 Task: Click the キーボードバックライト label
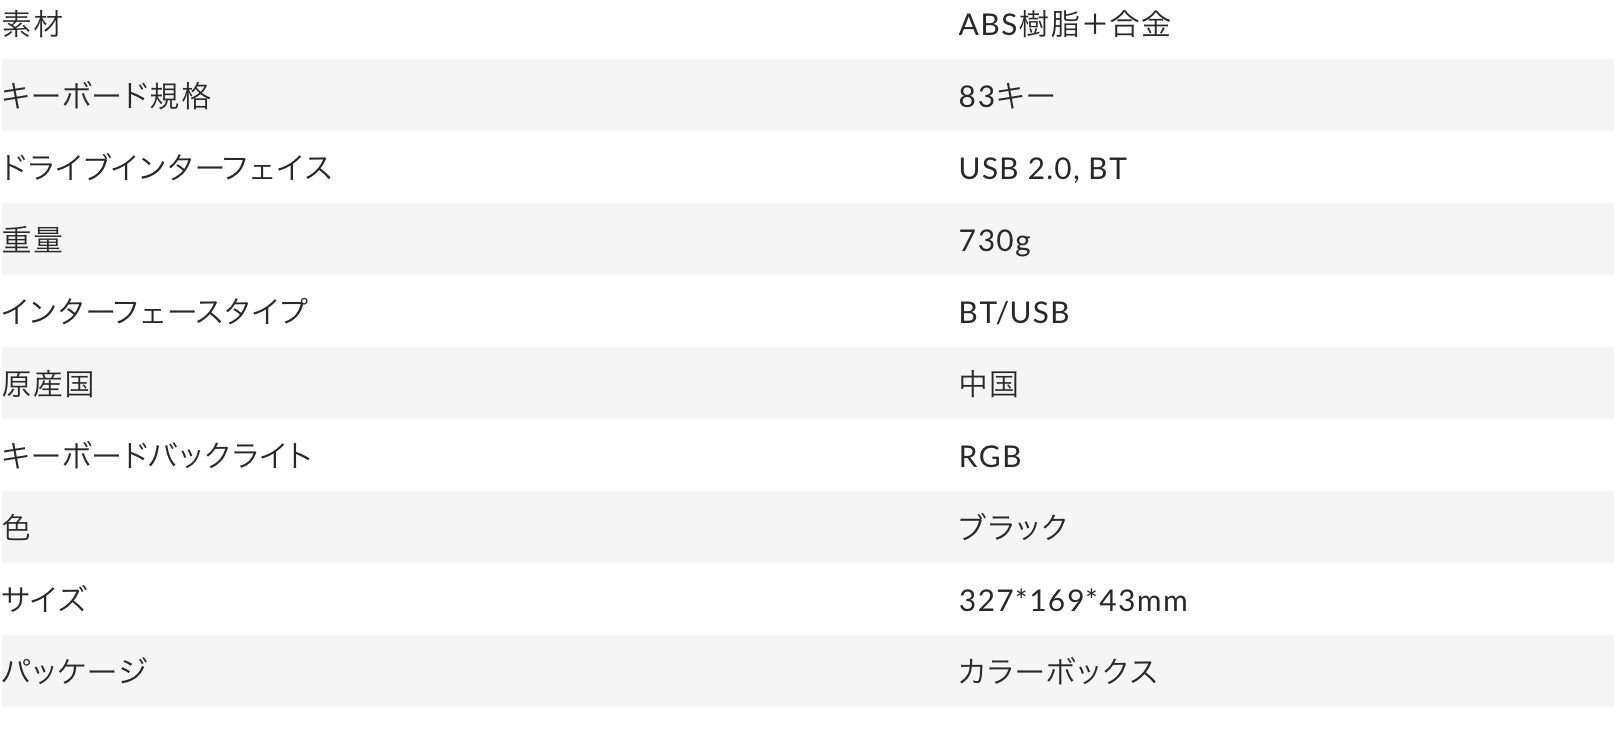[x=156, y=456]
